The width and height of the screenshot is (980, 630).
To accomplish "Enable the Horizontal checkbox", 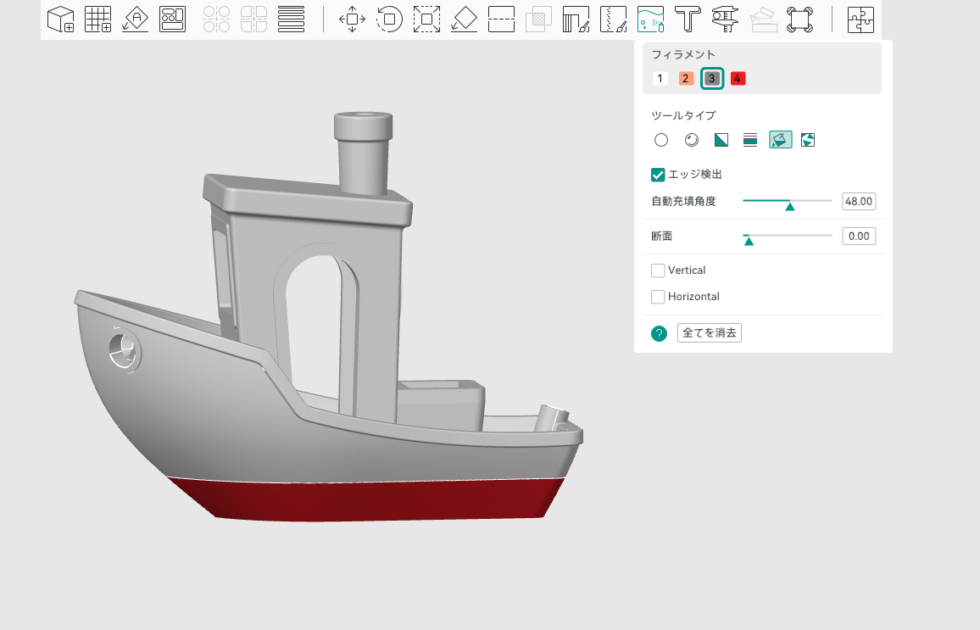I will click(x=658, y=296).
